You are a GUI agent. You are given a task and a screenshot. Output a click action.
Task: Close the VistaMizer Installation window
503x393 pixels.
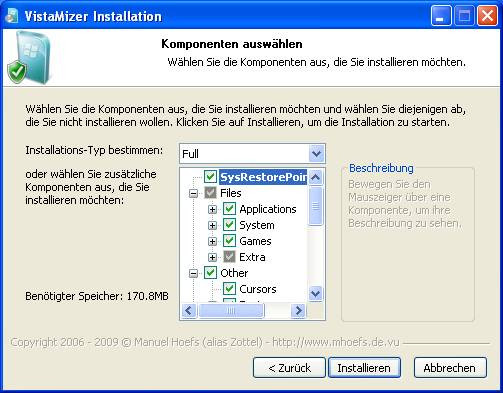click(x=487, y=16)
